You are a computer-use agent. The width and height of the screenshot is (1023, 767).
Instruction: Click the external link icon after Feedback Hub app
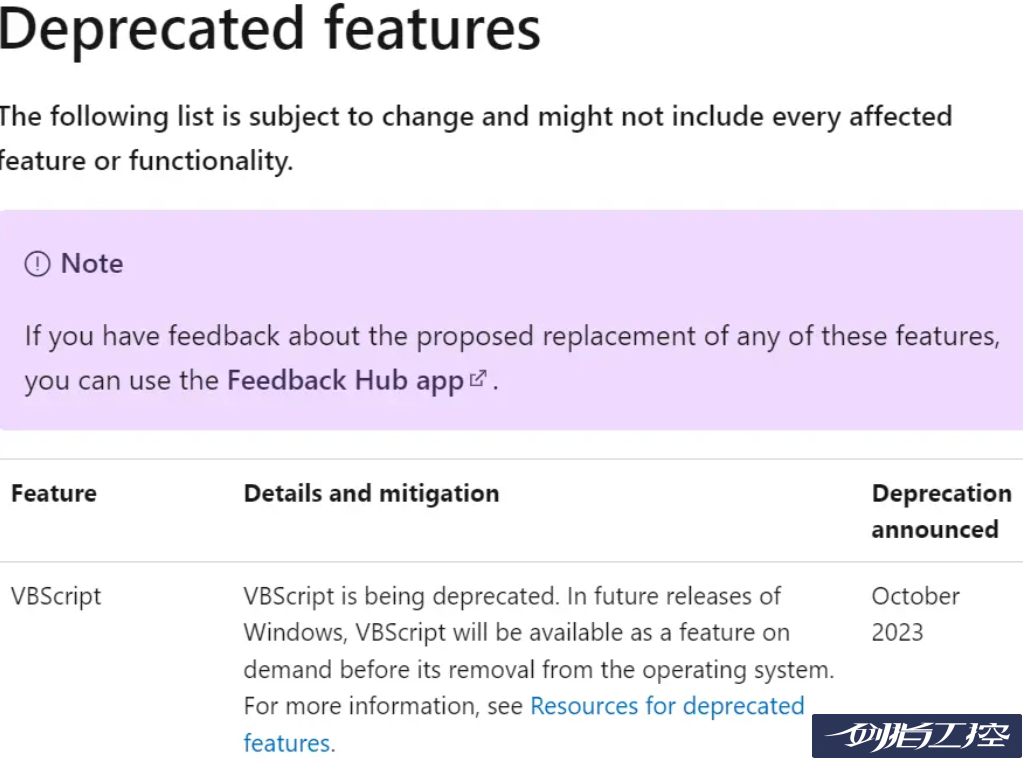point(478,379)
